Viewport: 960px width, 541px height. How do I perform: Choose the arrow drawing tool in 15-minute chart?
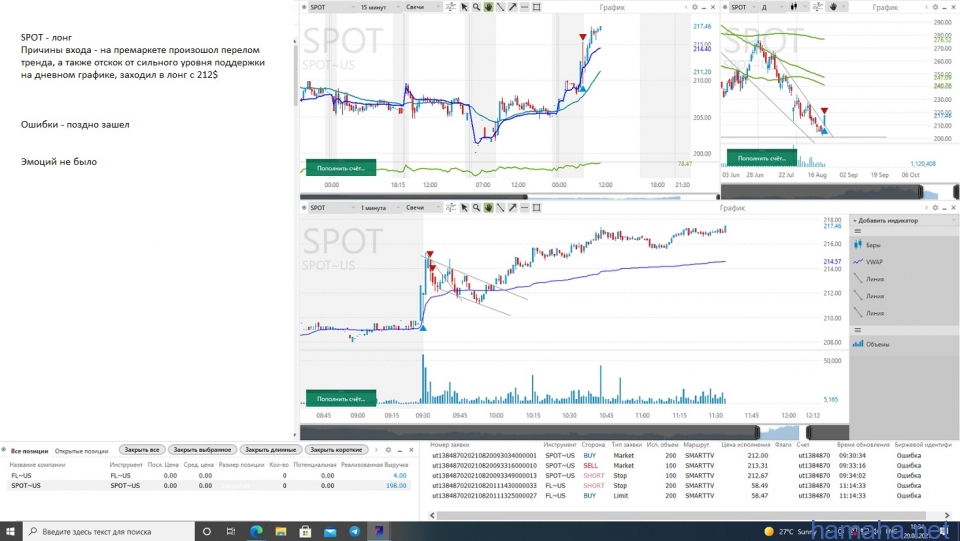(x=512, y=7)
